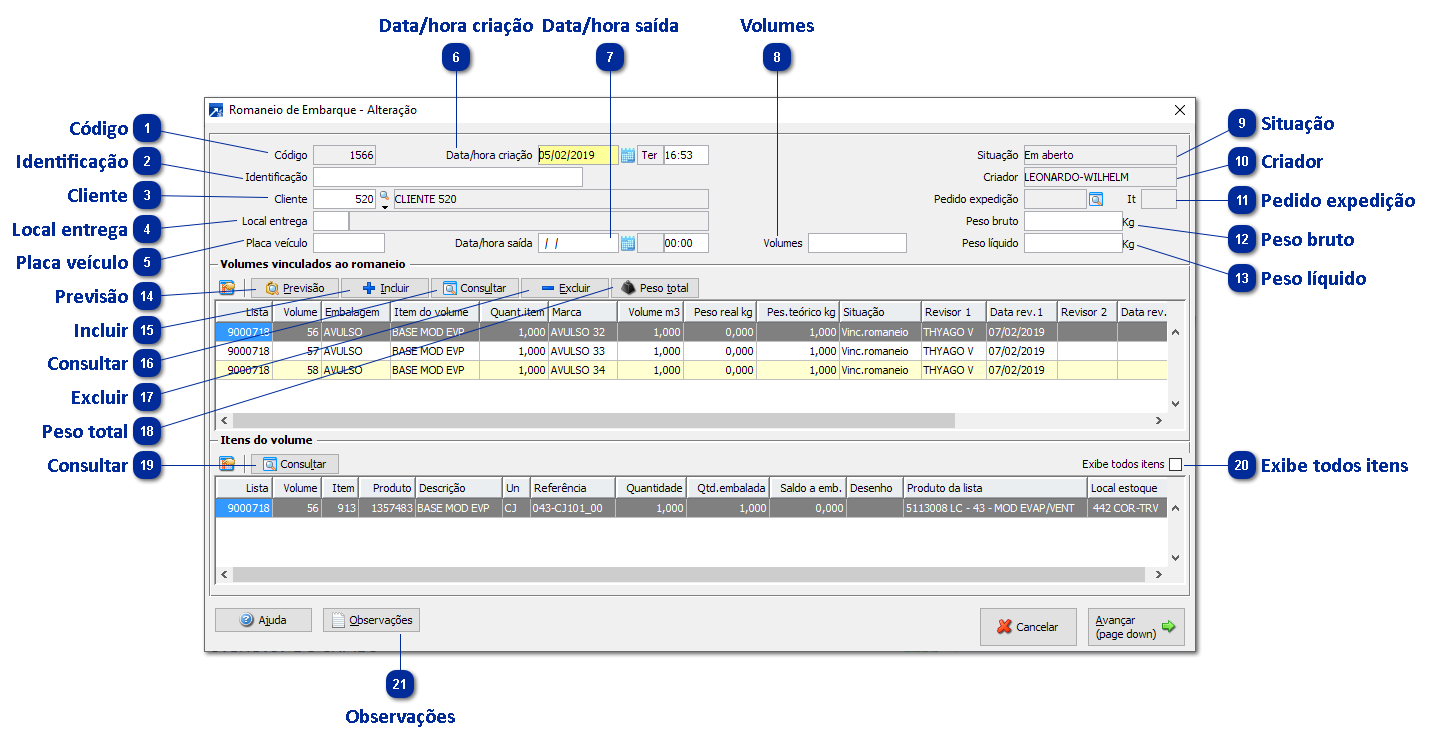Open the Observações button
This screenshot has height=745, width=1431.
point(371,620)
